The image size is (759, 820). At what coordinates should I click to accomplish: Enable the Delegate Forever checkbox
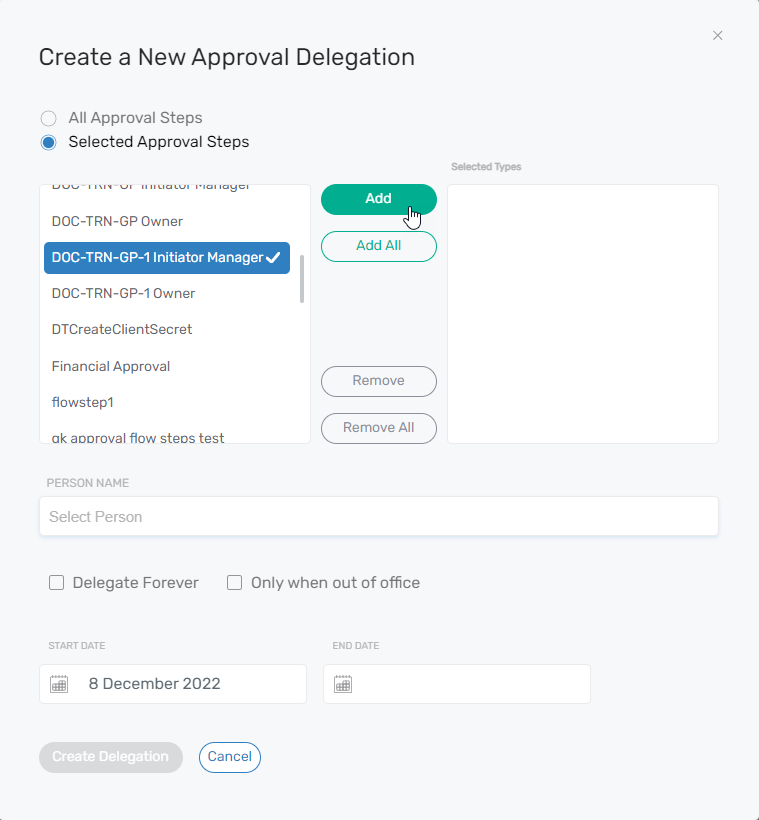click(56, 582)
